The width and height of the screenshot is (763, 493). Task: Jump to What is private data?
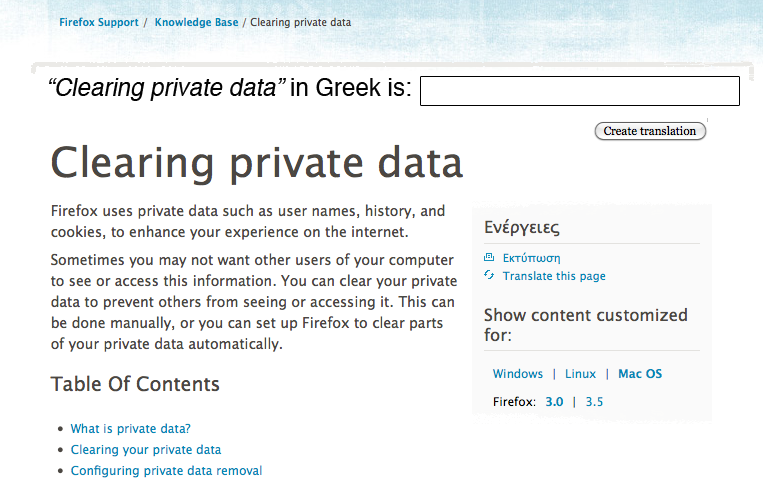pyautogui.click(x=130, y=429)
